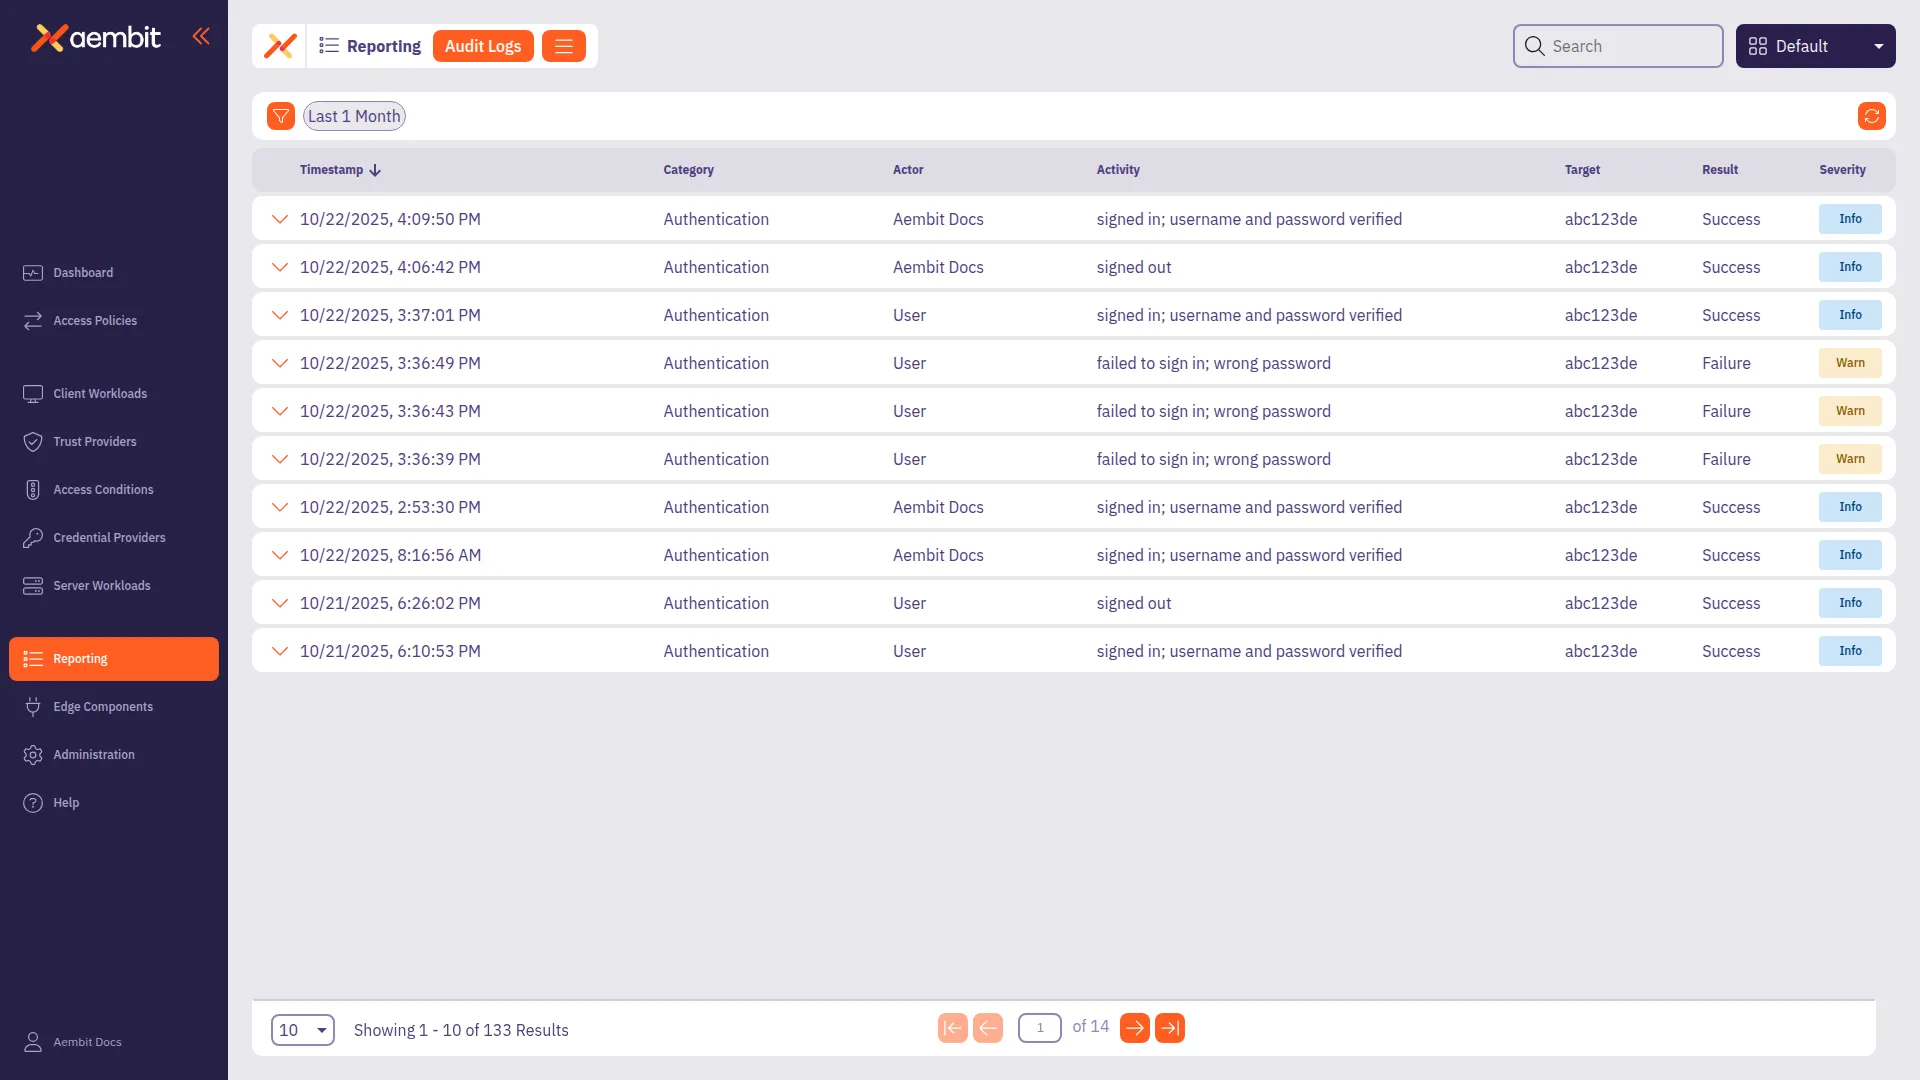1920x1080 pixels.
Task: Click inside the Search field
Action: pos(1617,46)
